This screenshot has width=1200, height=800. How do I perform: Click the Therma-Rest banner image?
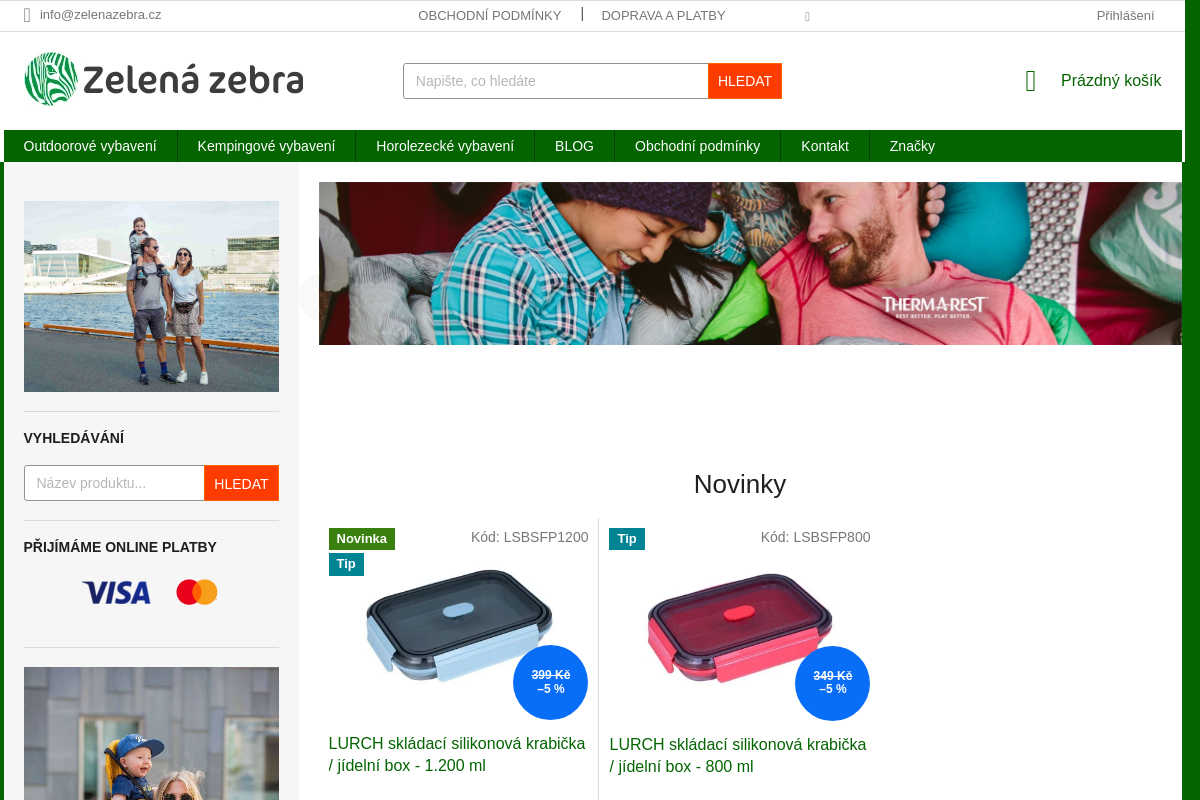pos(750,263)
